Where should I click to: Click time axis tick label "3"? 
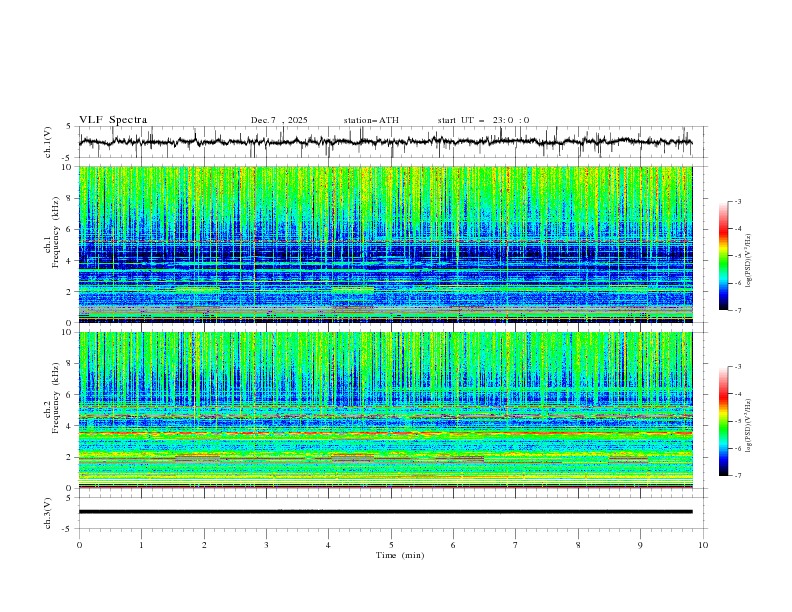click(x=266, y=545)
